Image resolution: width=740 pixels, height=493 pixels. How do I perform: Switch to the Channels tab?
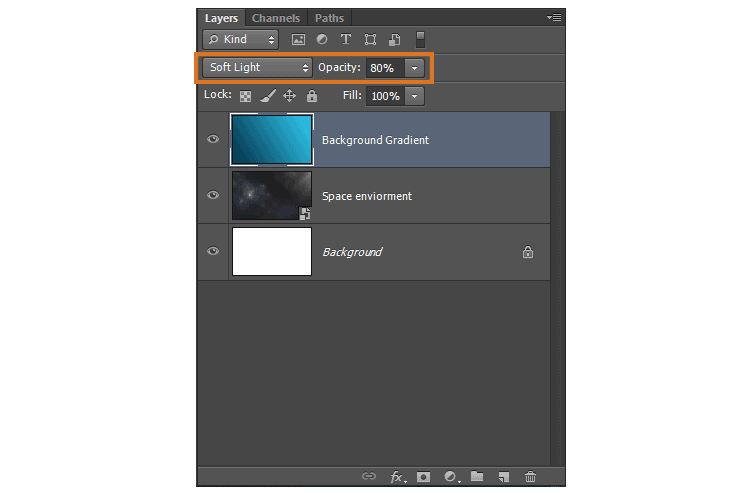pos(276,18)
